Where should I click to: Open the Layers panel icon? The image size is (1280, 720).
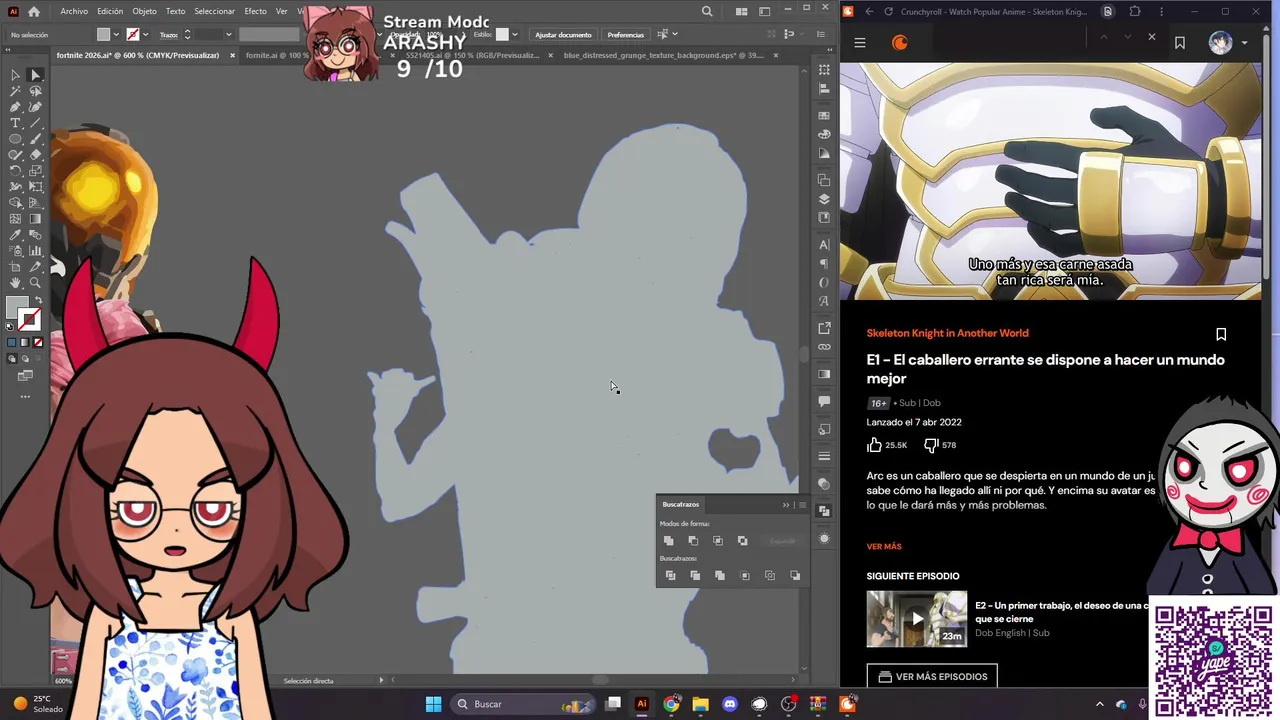[824, 198]
